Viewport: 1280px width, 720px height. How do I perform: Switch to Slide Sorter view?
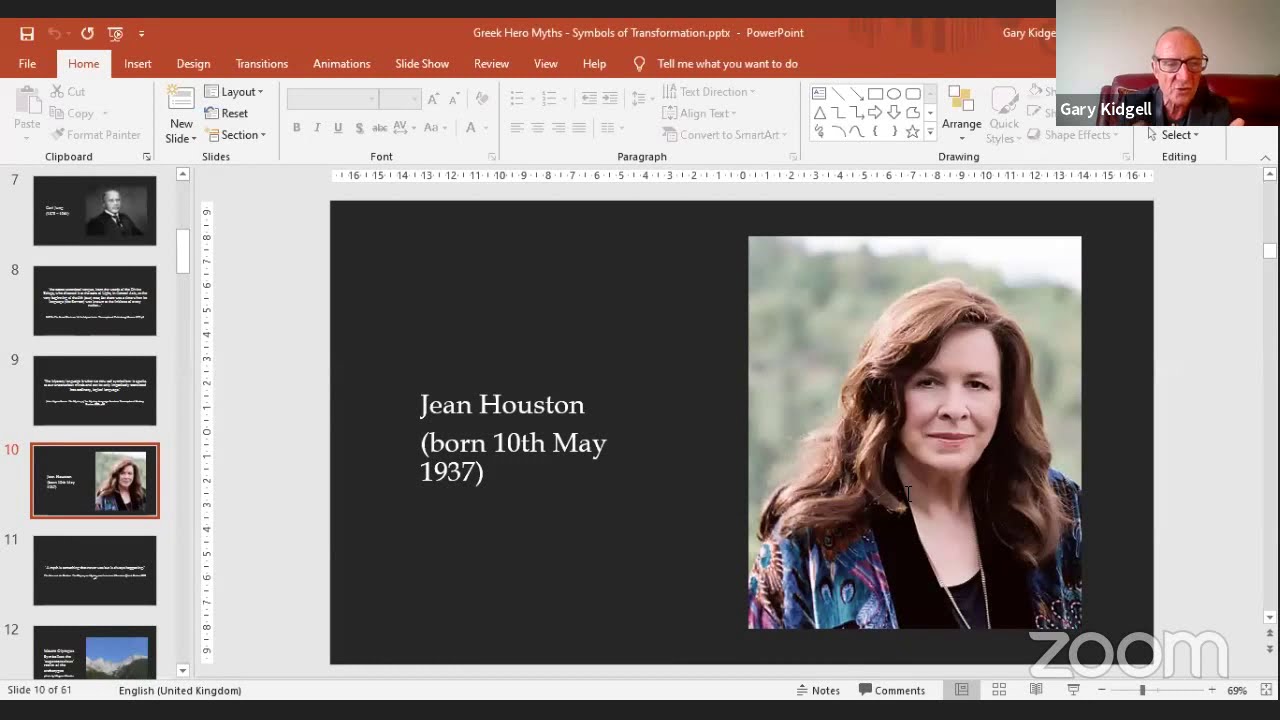(x=999, y=690)
